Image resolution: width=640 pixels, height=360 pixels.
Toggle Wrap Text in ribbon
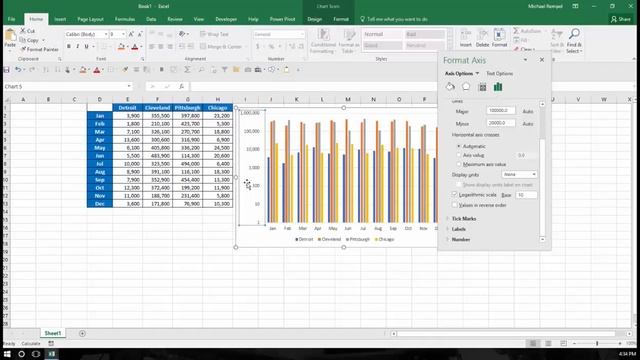(214, 34)
